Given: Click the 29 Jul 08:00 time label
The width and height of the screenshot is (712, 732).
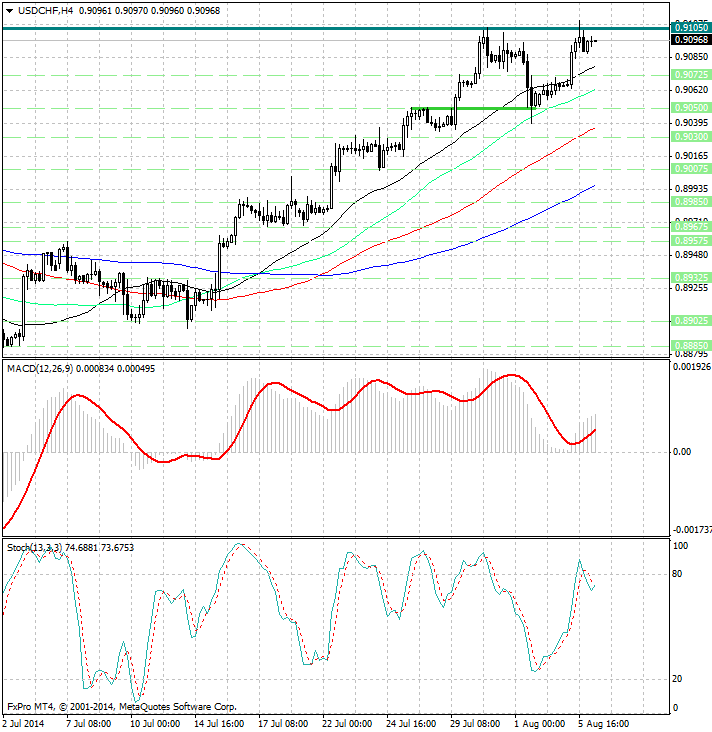Looking at the screenshot, I should (x=475, y=724).
